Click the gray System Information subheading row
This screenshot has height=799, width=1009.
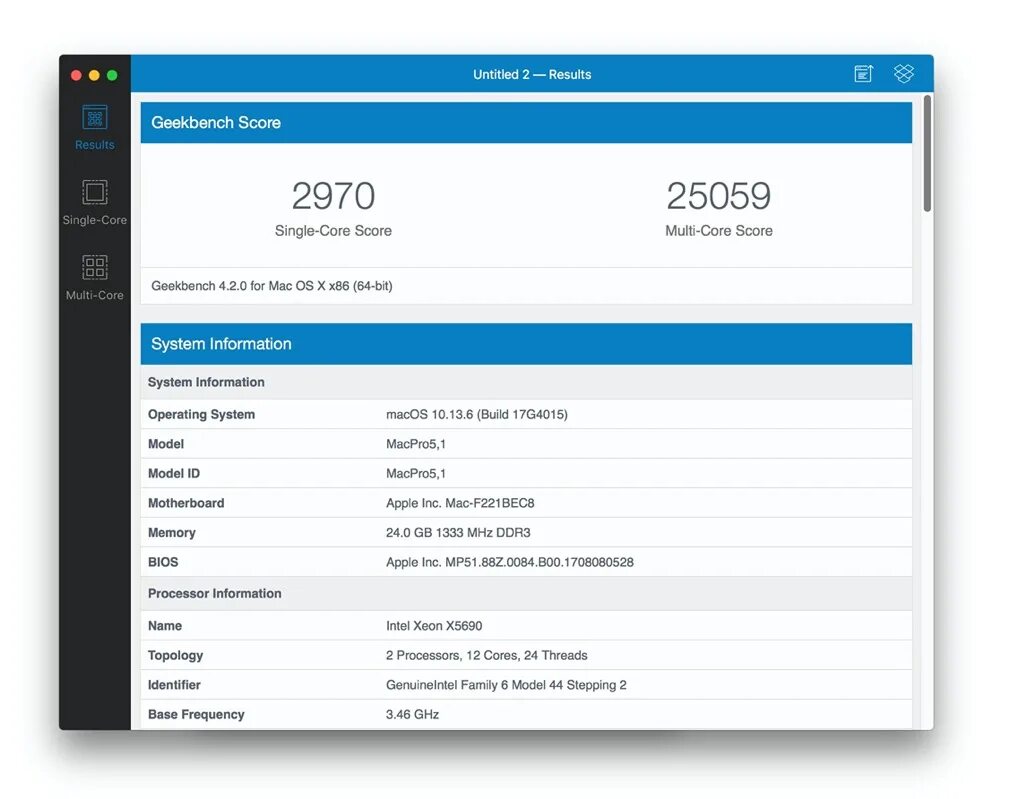(x=526, y=382)
